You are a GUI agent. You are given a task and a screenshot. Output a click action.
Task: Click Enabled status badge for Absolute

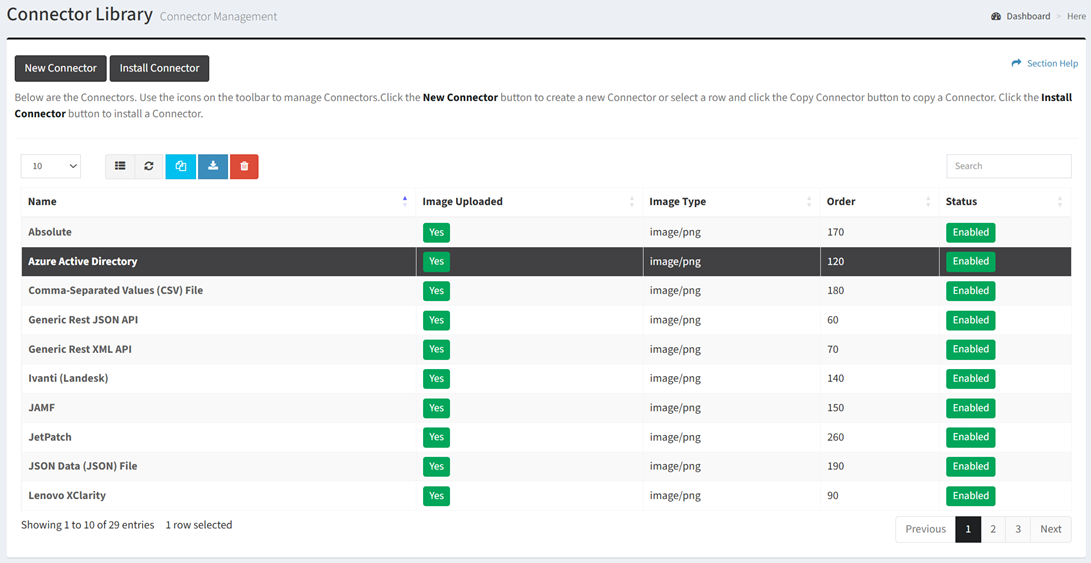[970, 232]
